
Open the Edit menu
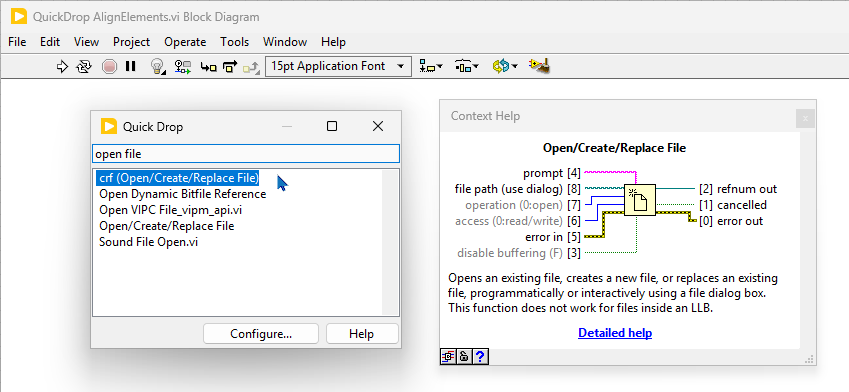(x=50, y=42)
